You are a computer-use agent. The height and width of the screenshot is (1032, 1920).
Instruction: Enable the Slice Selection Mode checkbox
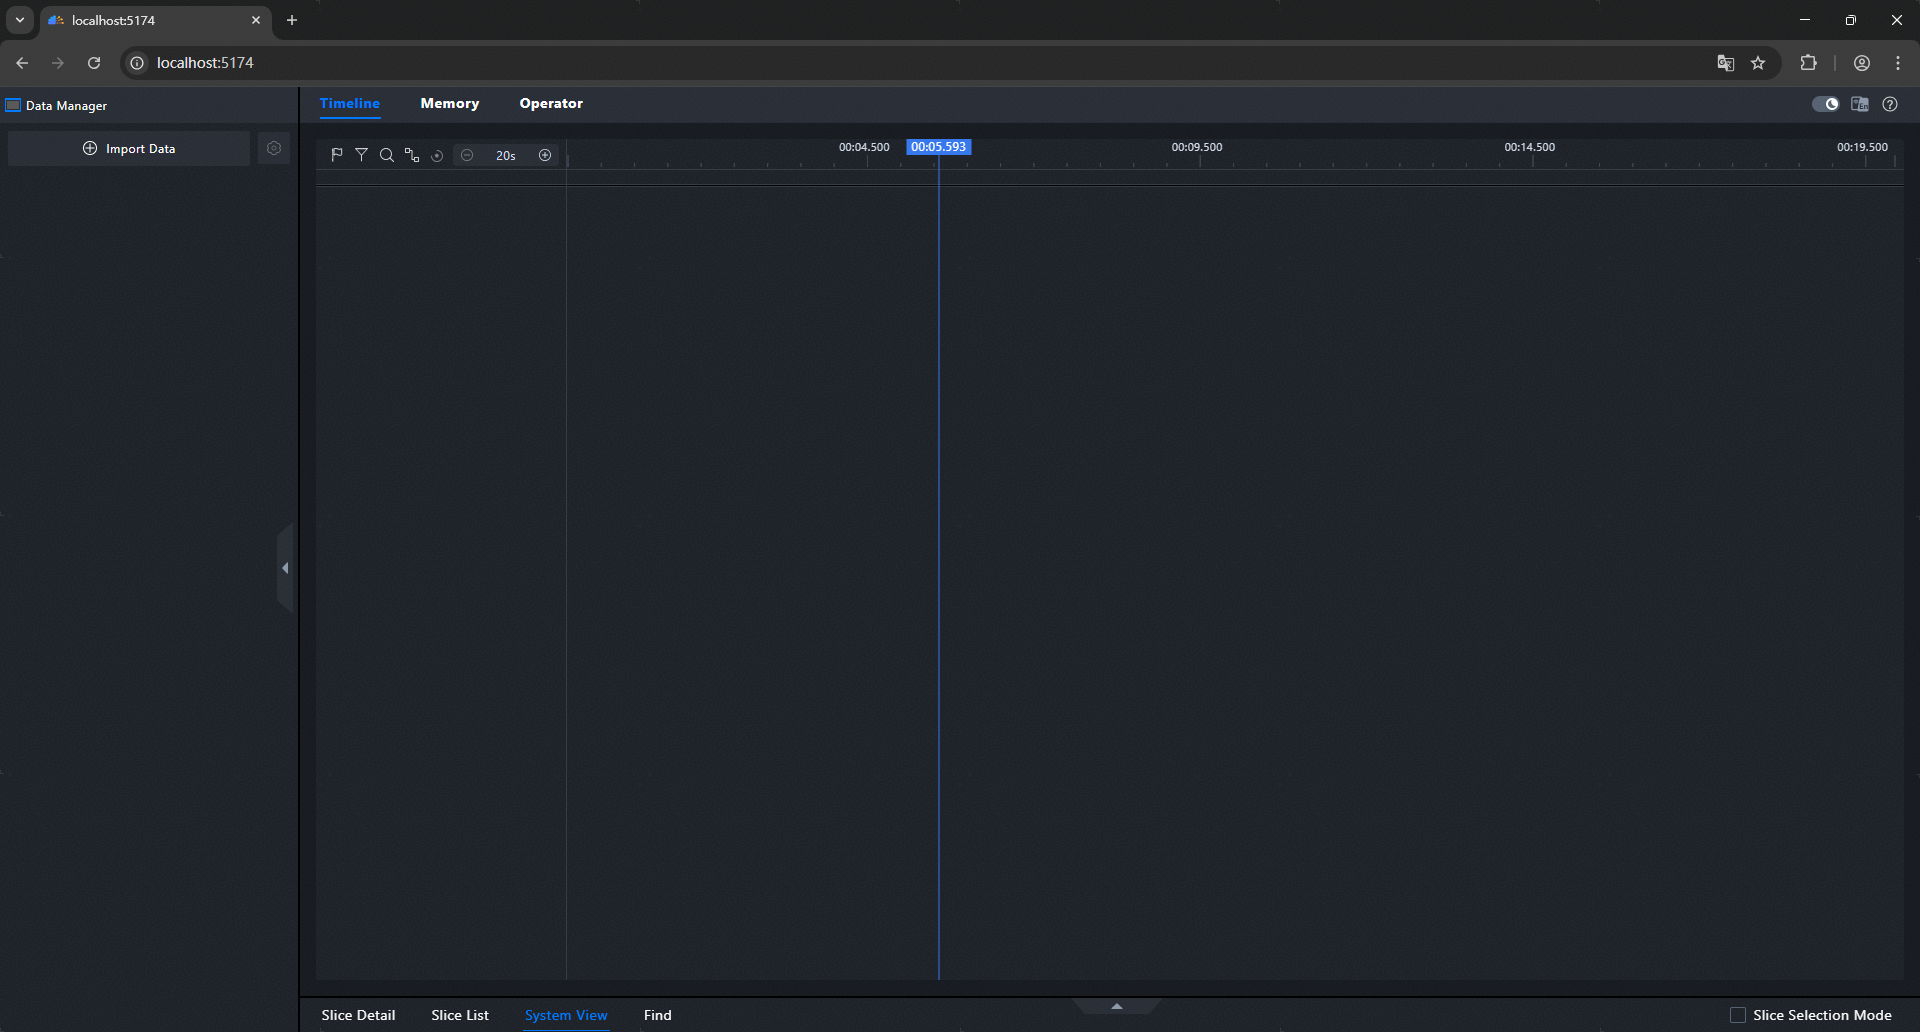click(x=1738, y=1015)
